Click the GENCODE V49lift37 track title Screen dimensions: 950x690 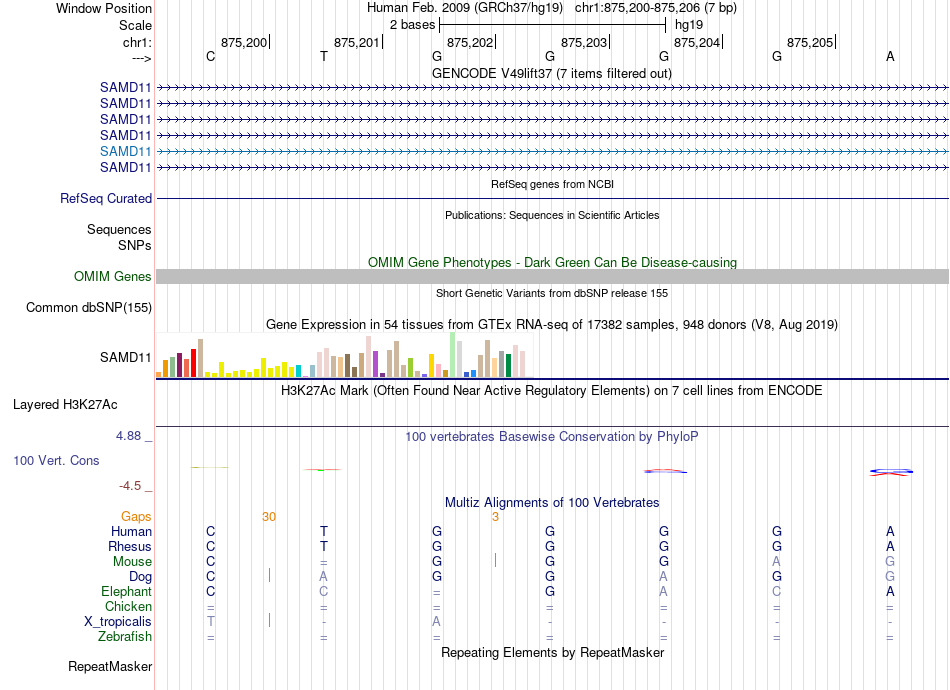tap(551, 74)
